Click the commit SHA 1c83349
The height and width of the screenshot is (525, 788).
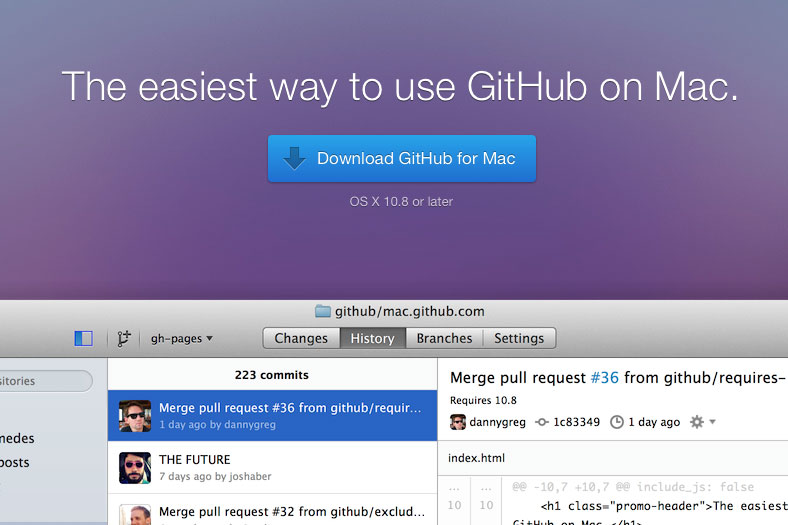pyautogui.click(x=576, y=422)
